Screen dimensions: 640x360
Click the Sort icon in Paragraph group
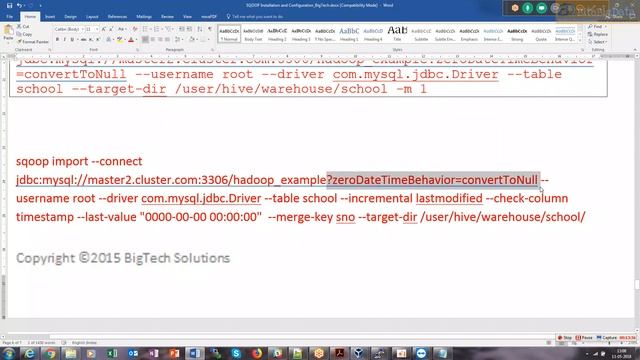(200, 29)
